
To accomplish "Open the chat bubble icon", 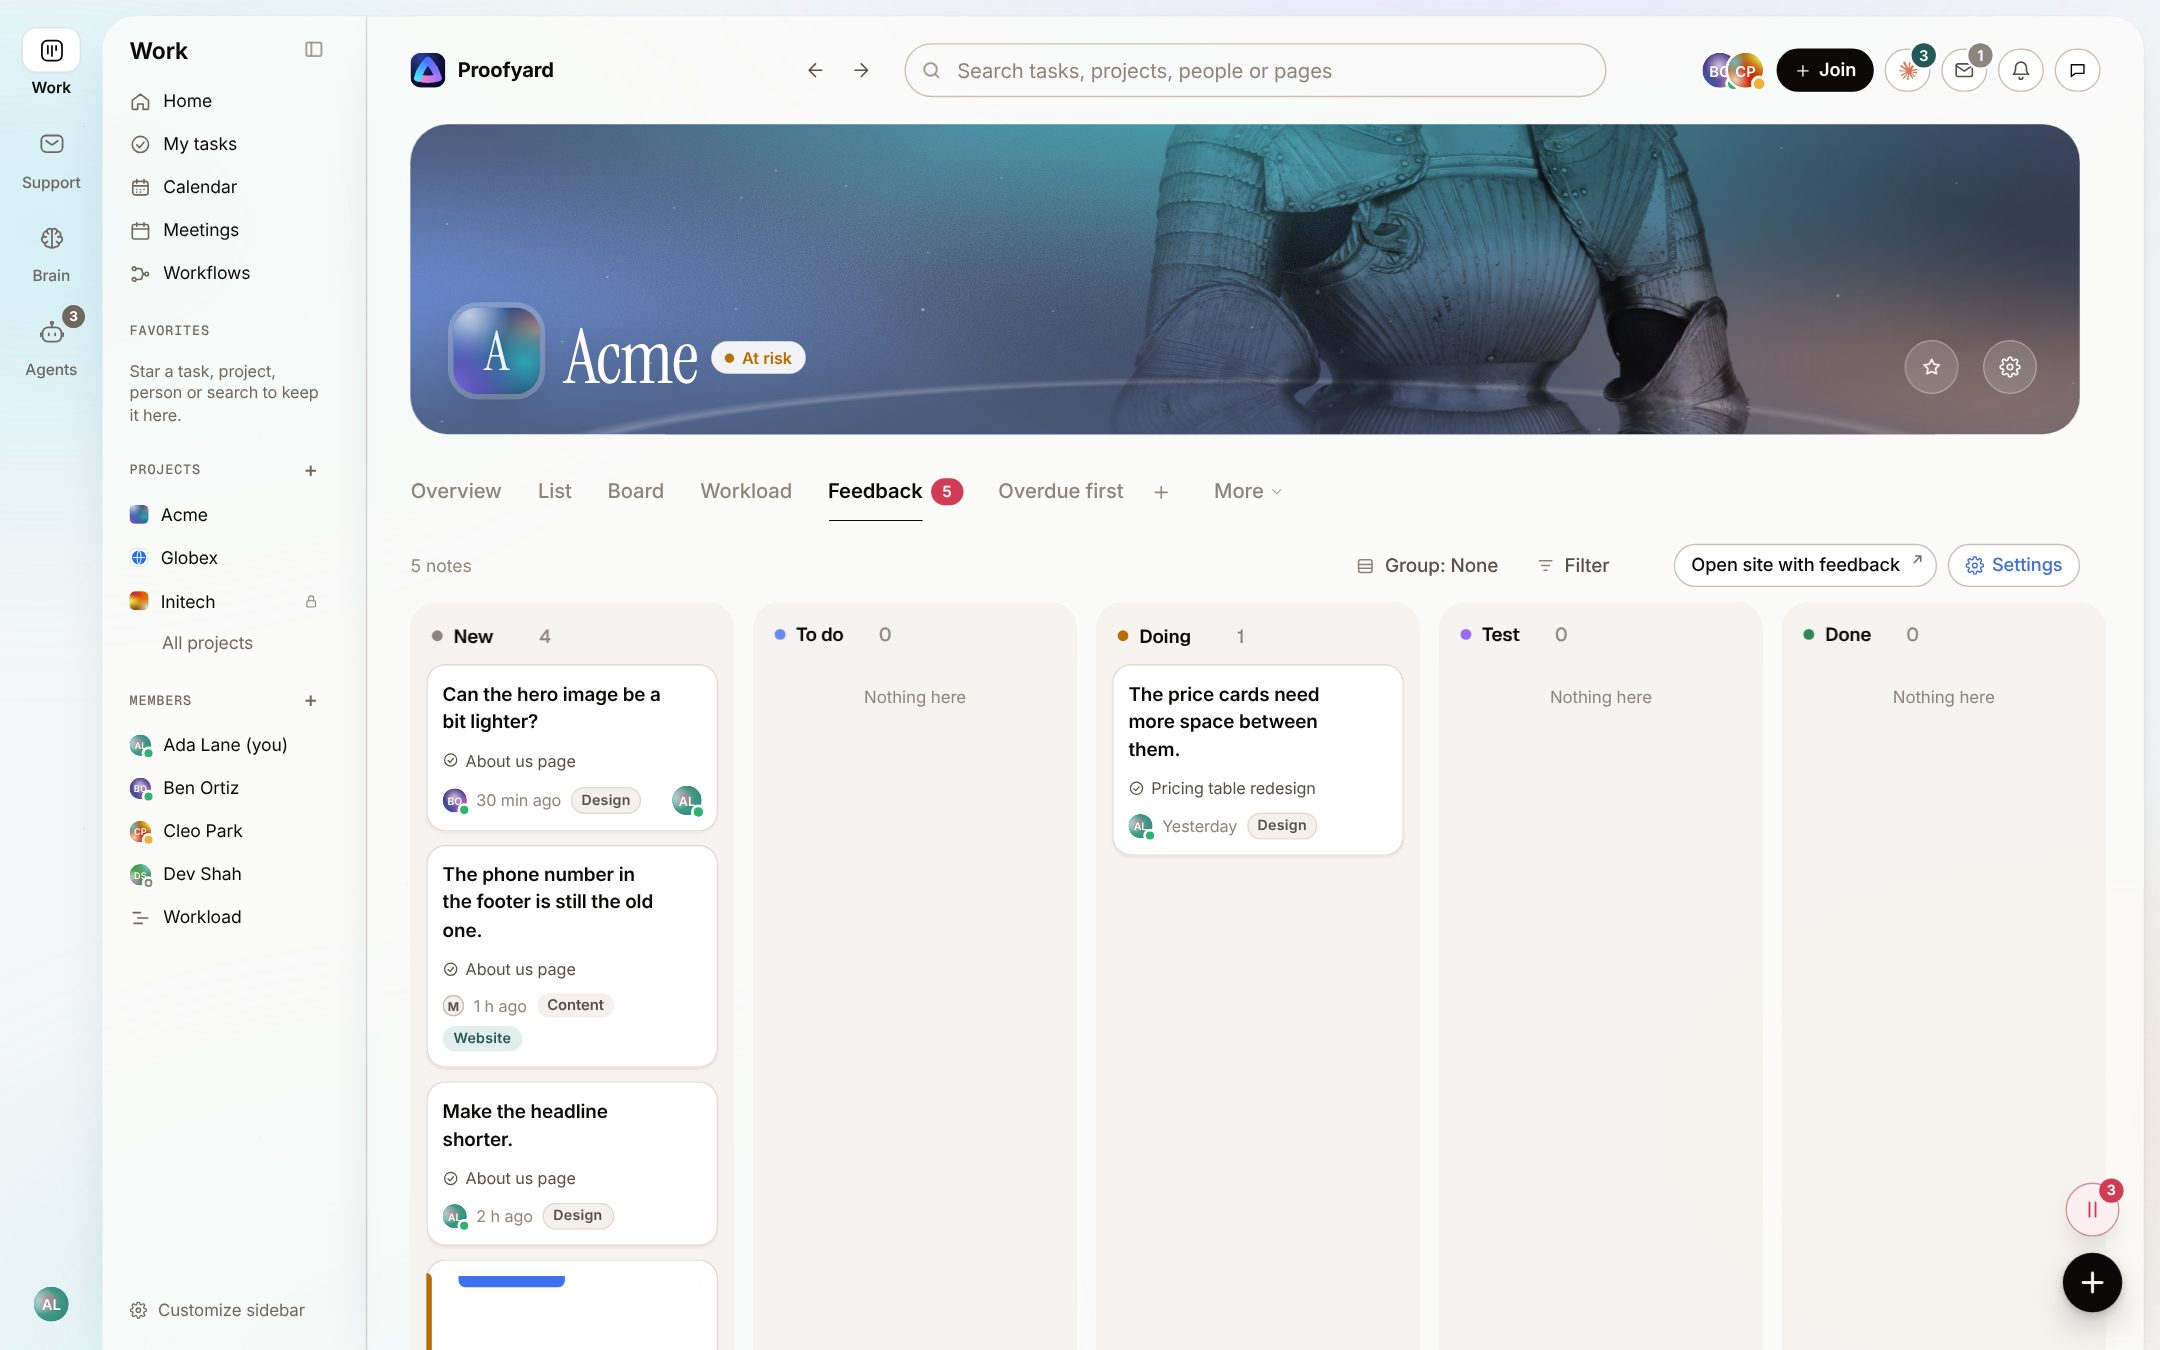I will (2078, 70).
